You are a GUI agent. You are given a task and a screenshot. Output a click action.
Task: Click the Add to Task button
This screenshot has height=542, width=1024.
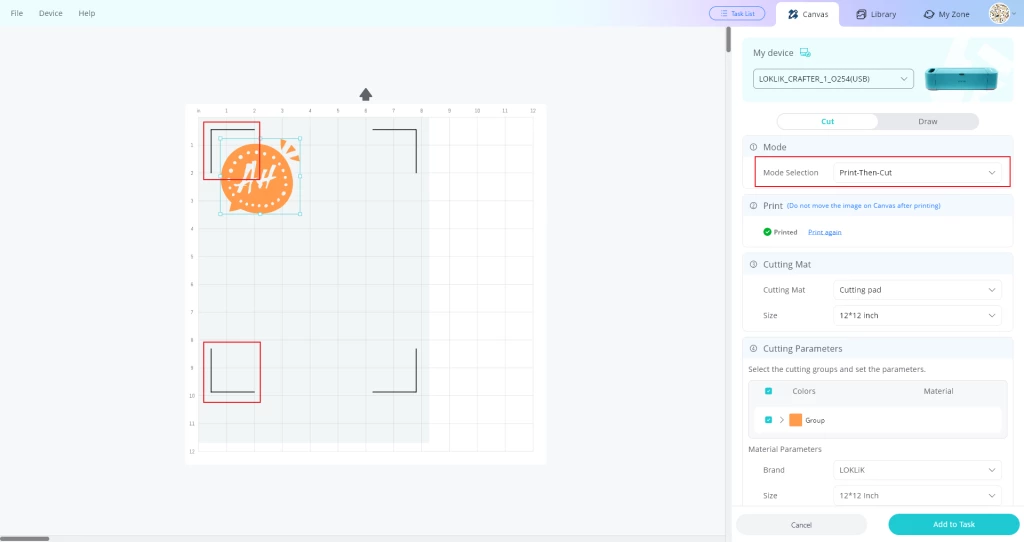tap(953, 524)
